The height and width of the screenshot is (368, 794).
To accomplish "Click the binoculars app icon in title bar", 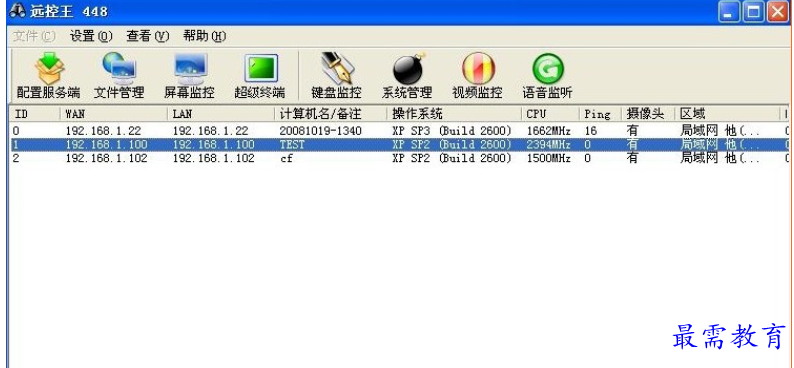I will (18, 11).
